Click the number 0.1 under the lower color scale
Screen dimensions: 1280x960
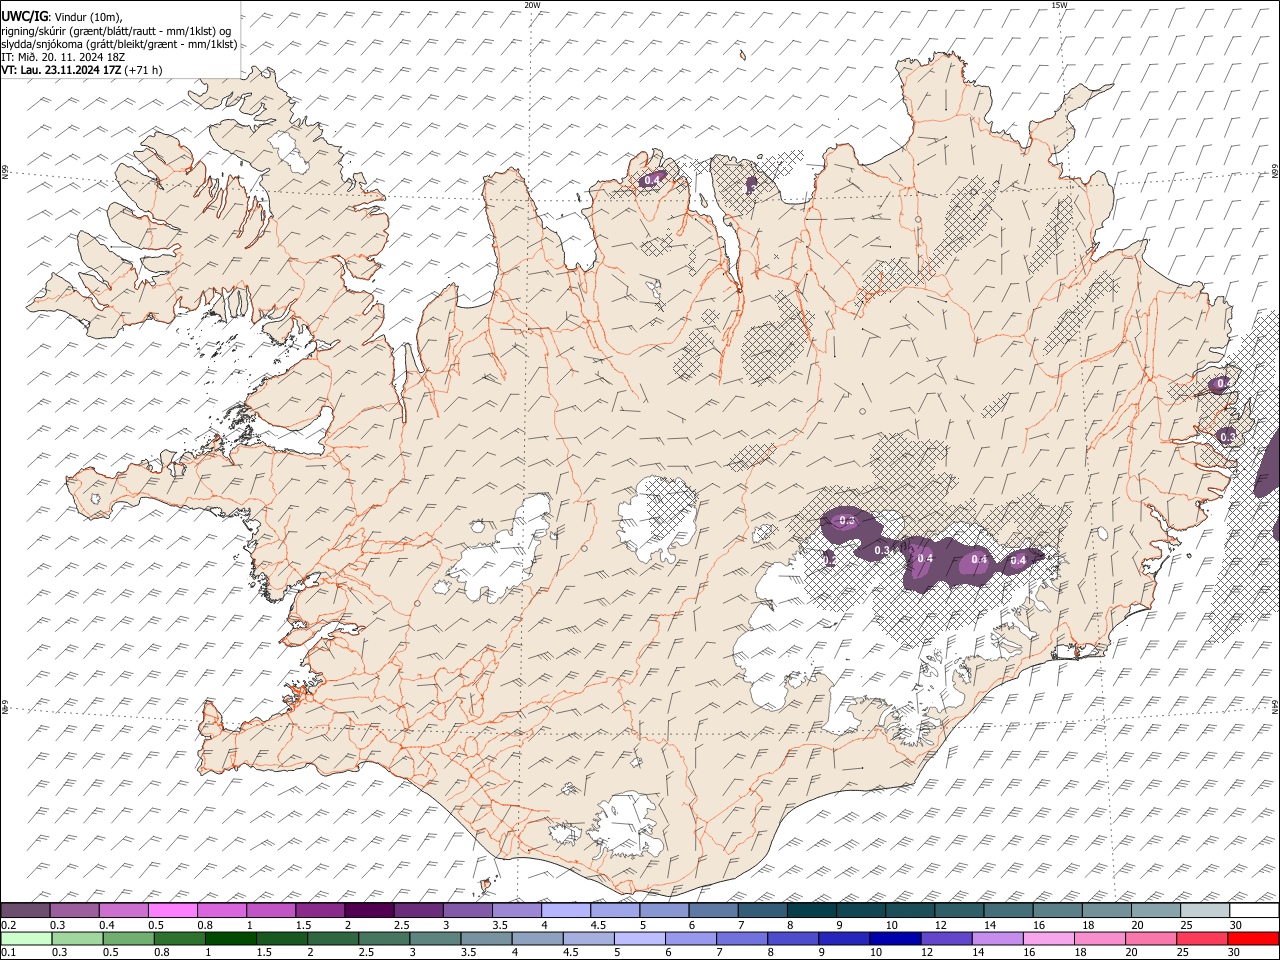[x=8, y=952]
